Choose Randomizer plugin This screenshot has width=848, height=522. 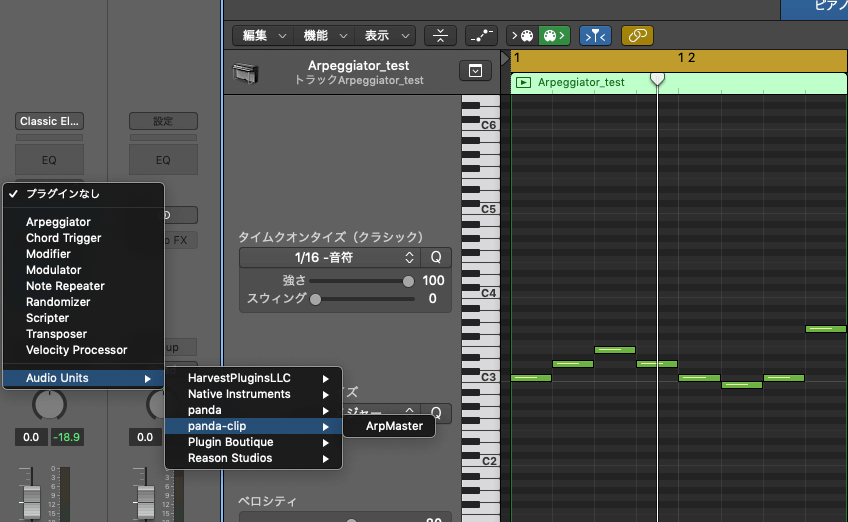click(83, 302)
